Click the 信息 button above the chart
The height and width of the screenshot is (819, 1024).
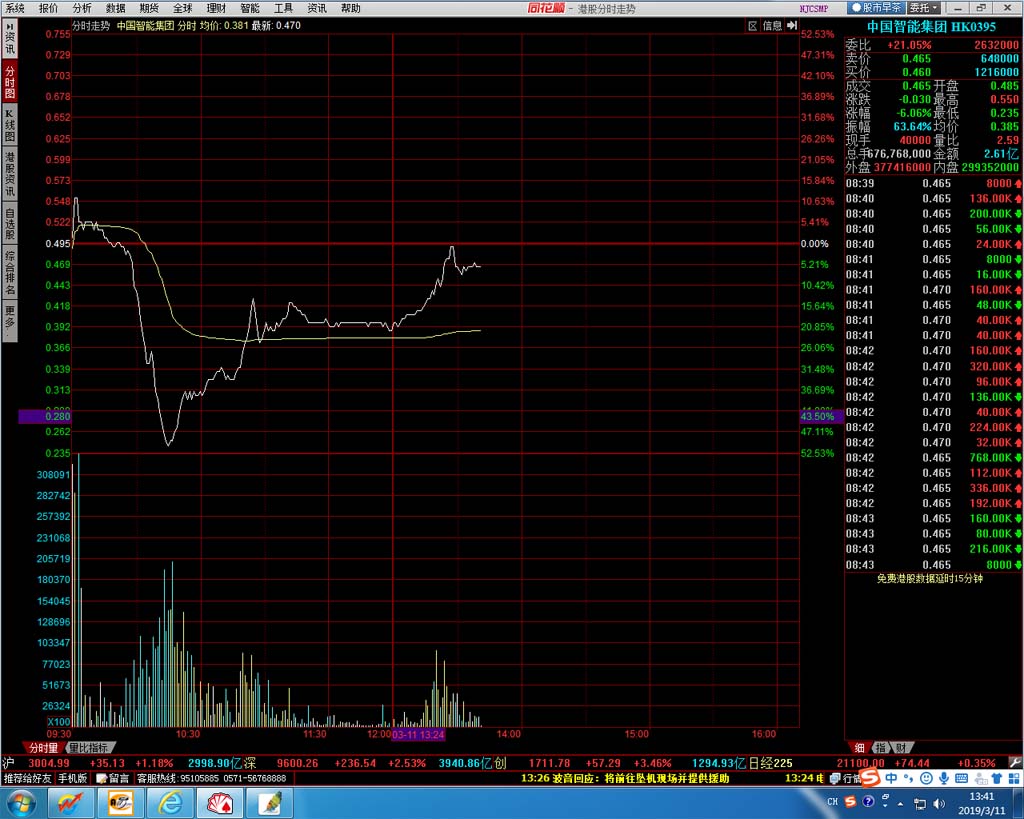772,25
